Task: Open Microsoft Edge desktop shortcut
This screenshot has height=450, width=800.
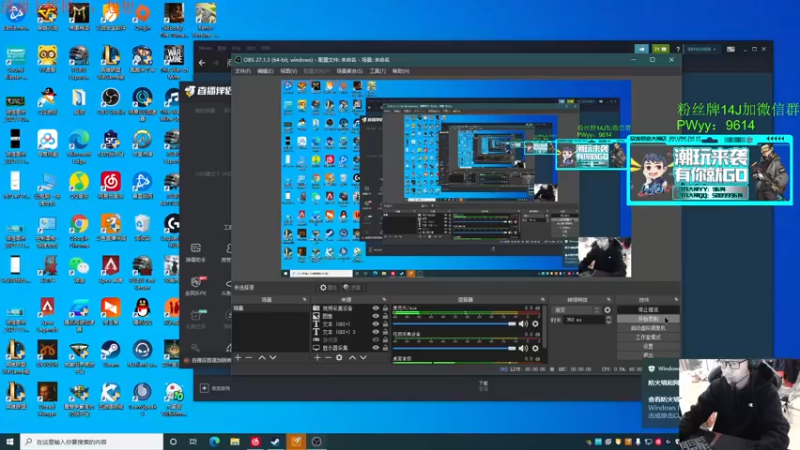Action: [x=79, y=143]
